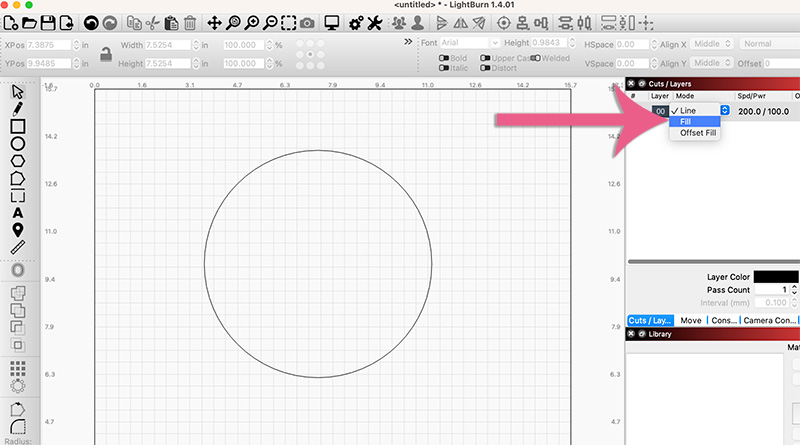The width and height of the screenshot is (800, 445).
Task: Open Device Settings wrench icon
Action: 375,22
